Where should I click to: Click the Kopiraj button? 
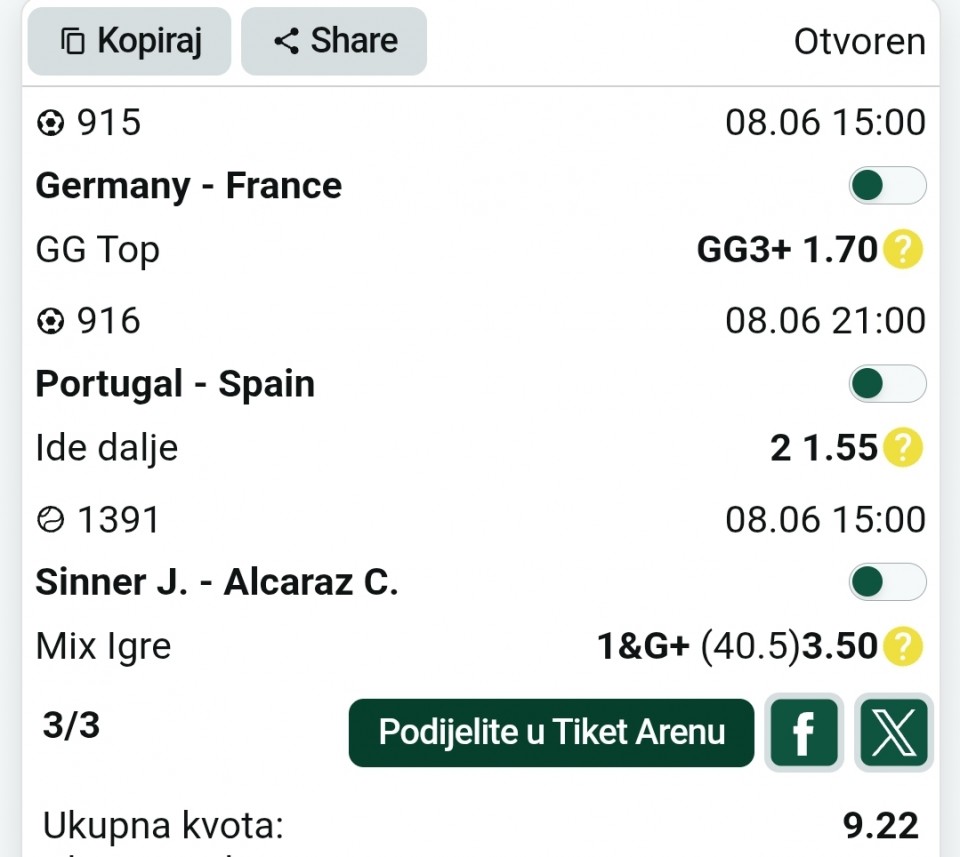tap(129, 42)
